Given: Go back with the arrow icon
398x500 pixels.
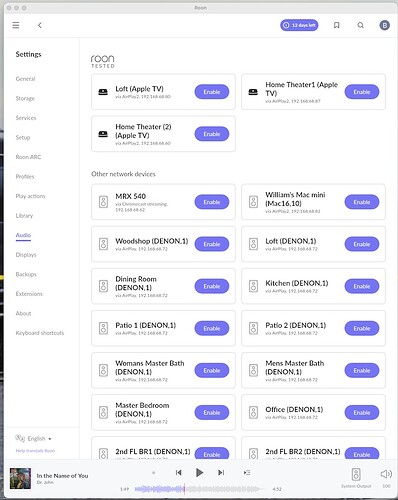Looking at the screenshot, I should coord(40,25).
